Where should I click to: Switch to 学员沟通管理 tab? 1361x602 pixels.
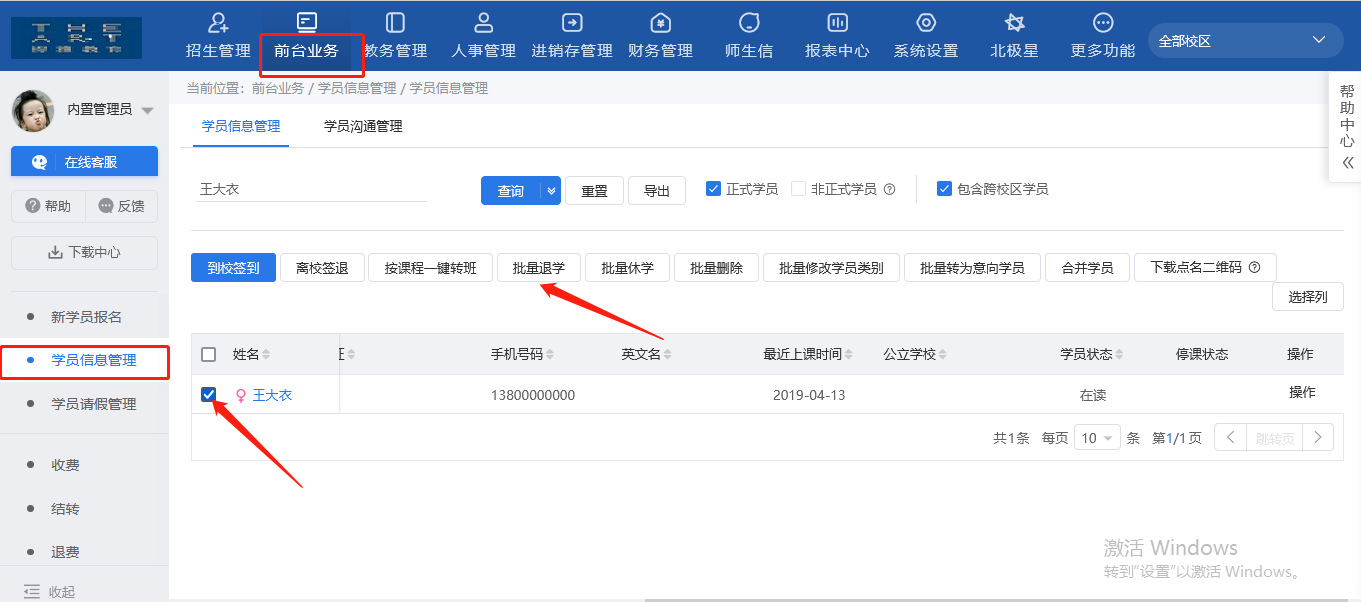[363, 126]
